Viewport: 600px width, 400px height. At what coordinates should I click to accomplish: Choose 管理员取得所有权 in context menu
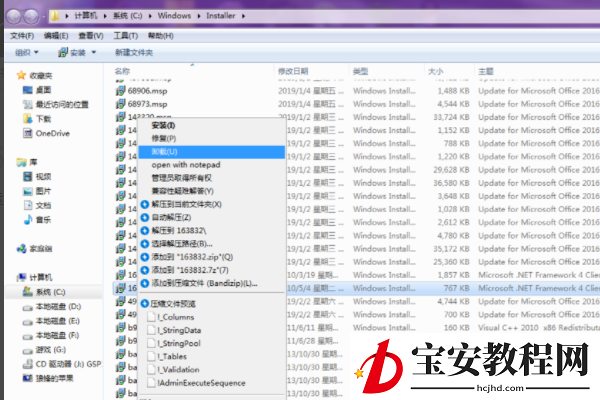point(212,178)
